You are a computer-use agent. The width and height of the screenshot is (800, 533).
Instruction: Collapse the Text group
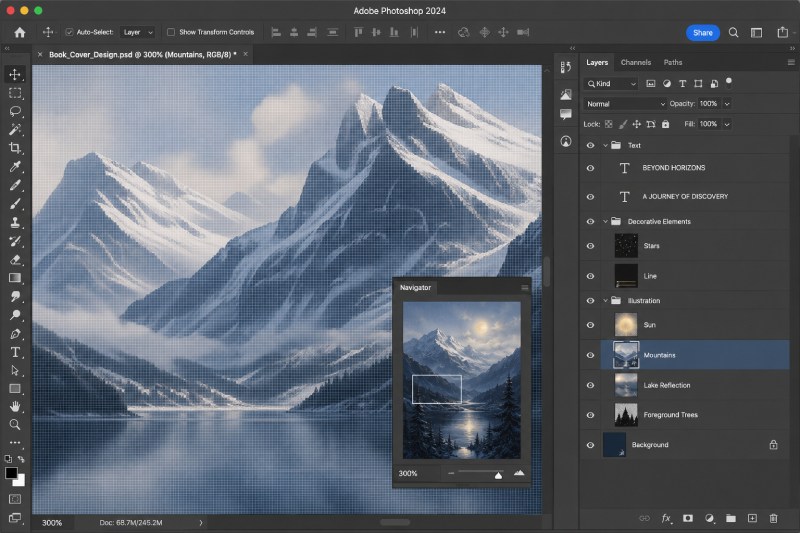pyautogui.click(x=606, y=145)
